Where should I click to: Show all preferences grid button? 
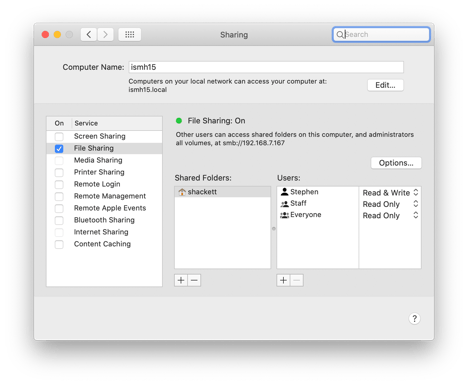click(130, 34)
